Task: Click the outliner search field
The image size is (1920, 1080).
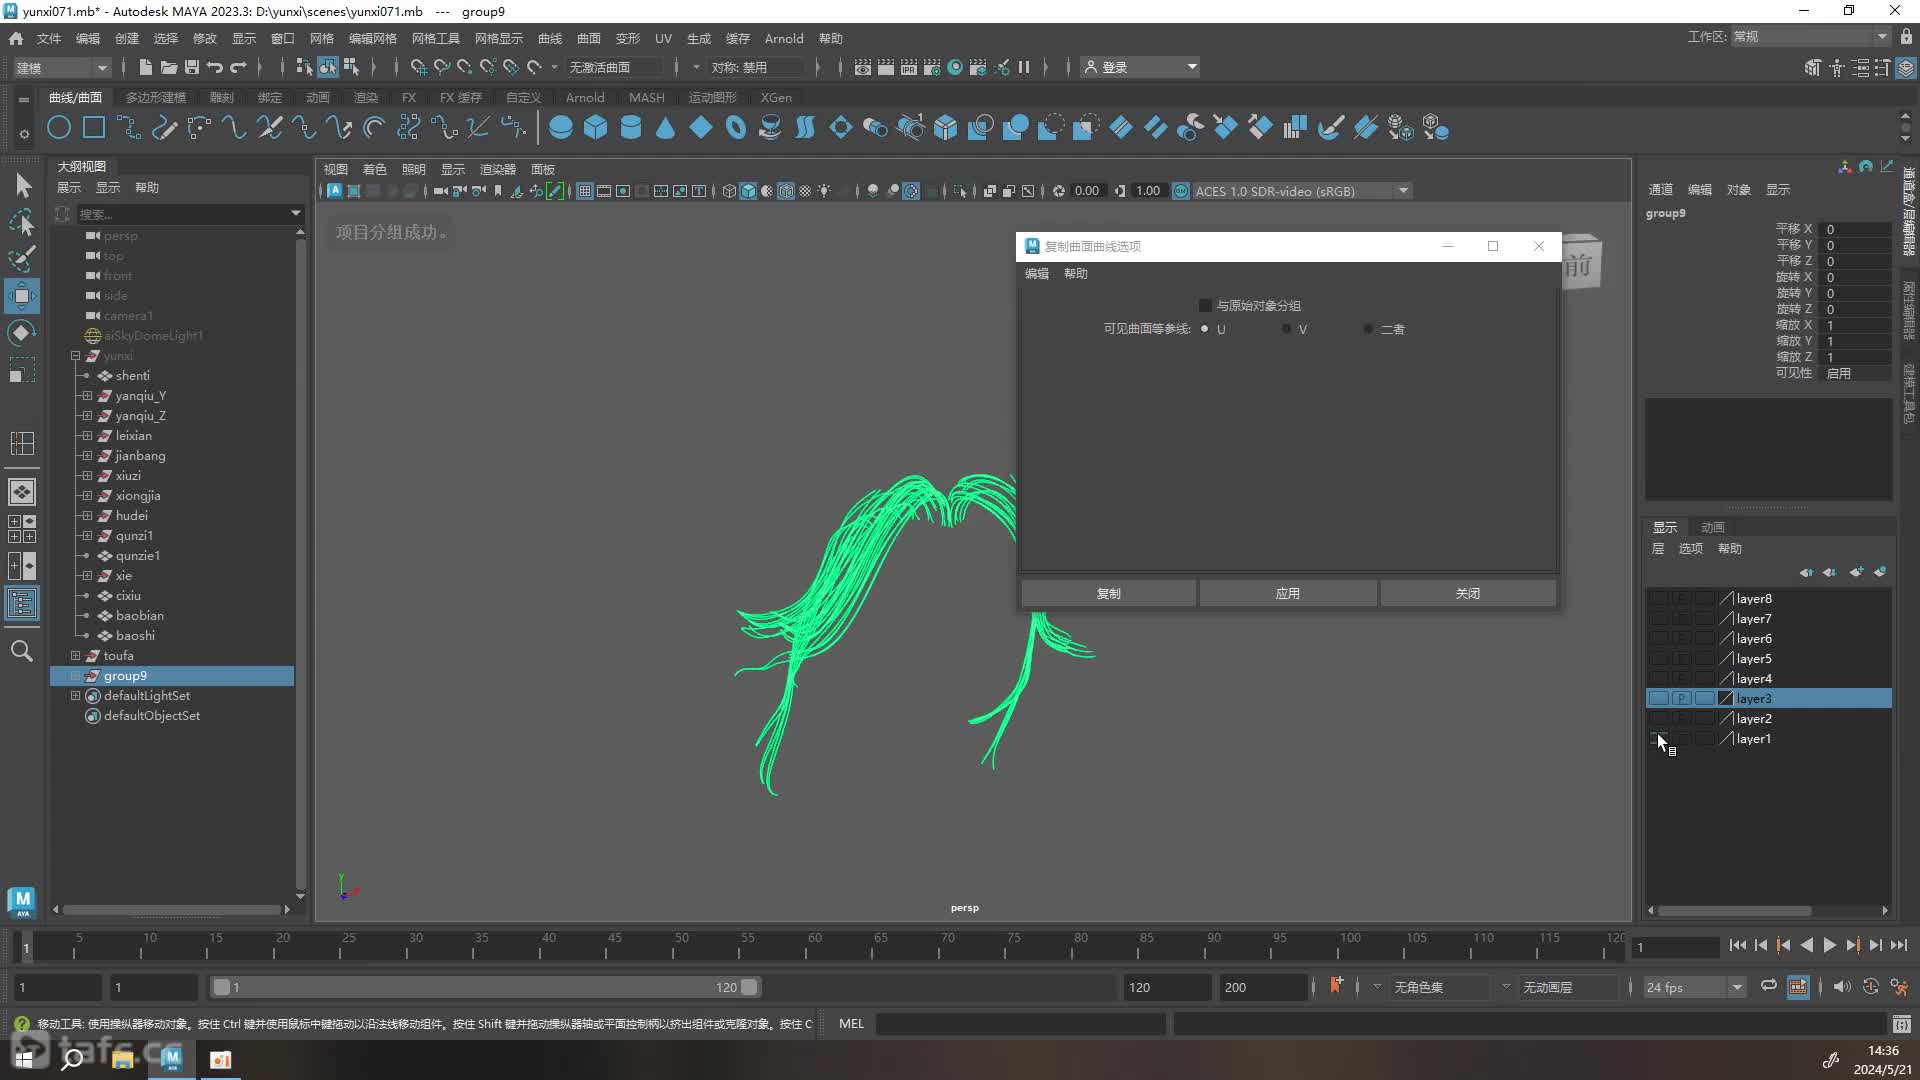Action: (183, 214)
